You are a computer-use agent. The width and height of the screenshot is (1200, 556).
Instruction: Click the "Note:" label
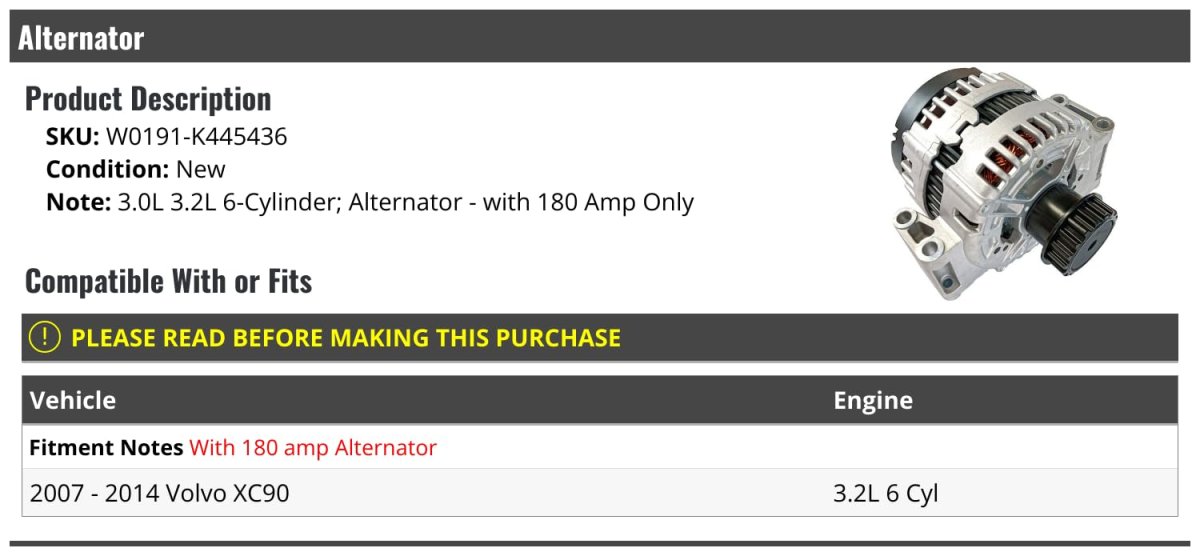pyautogui.click(x=78, y=202)
